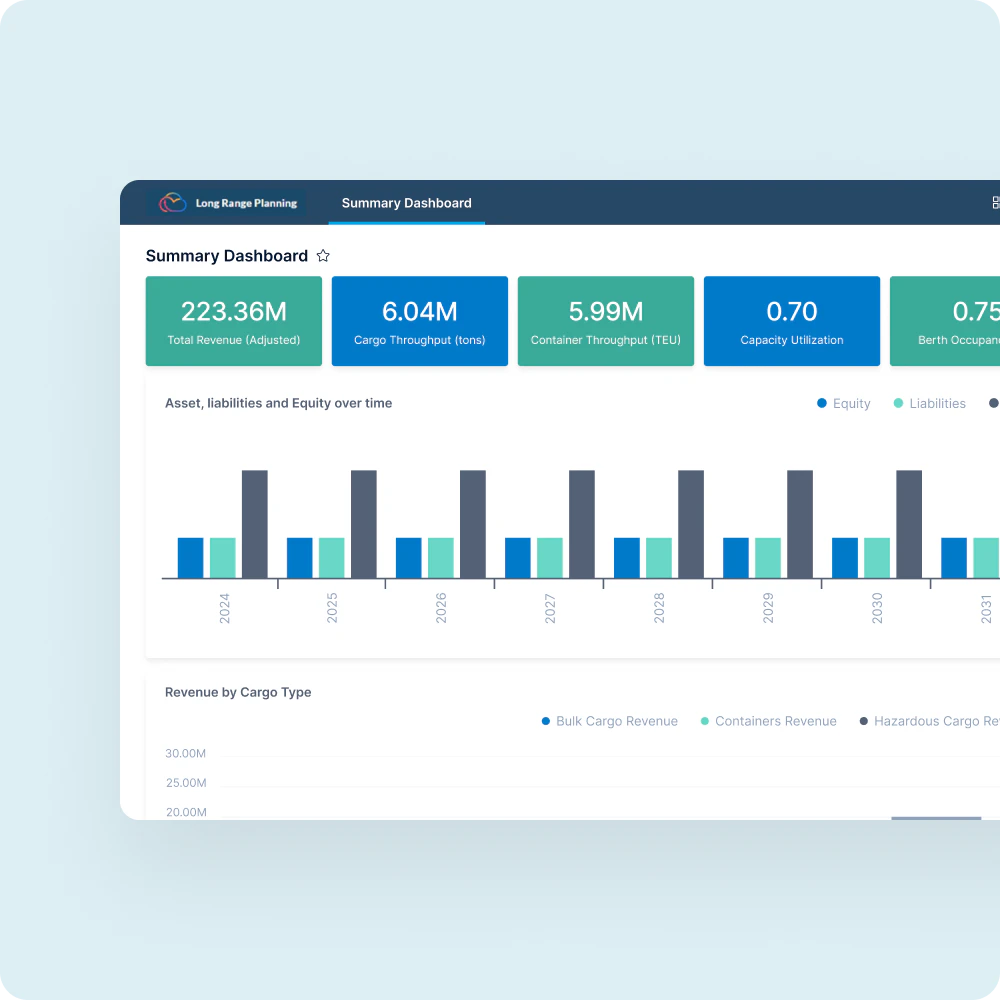
Task: Open the apps grid icon top right
Action: point(995,202)
